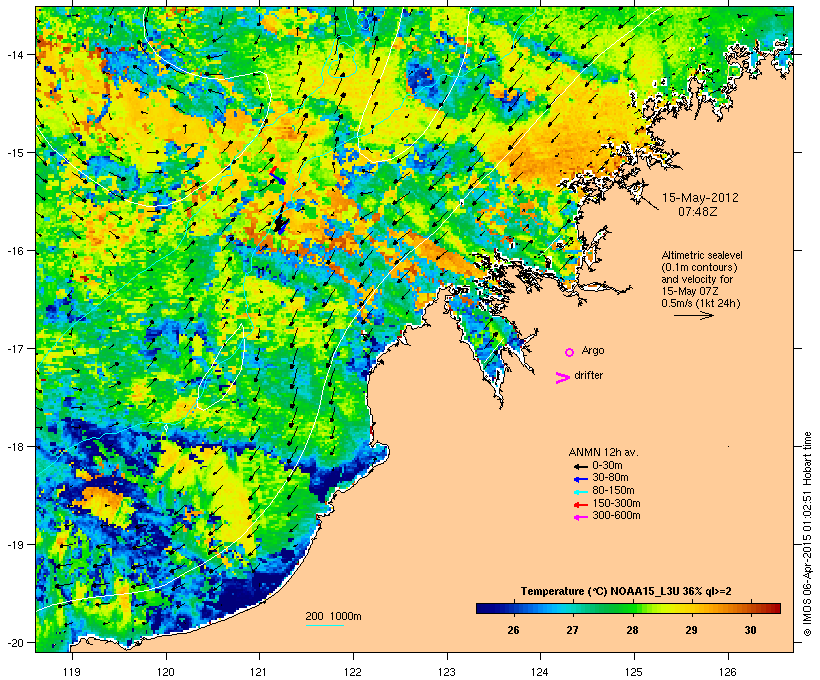
Task: Click latitude axis label -15
Action: (x=14, y=153)
